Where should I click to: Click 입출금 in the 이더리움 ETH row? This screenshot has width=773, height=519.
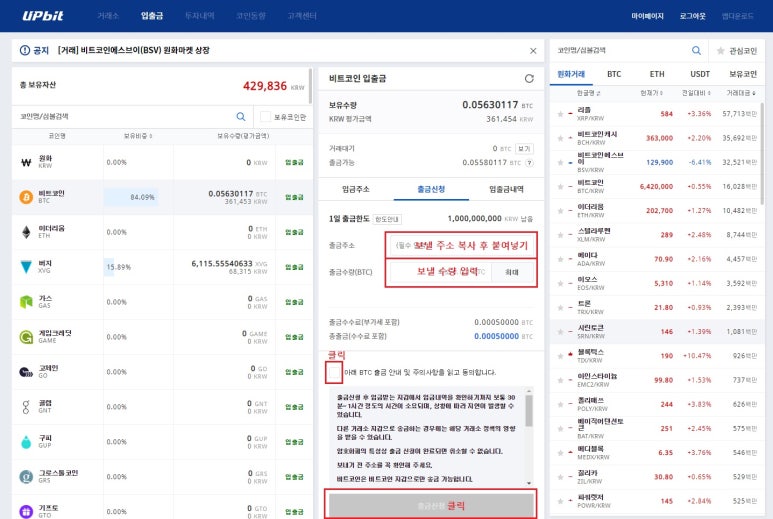tap(294, 232)
